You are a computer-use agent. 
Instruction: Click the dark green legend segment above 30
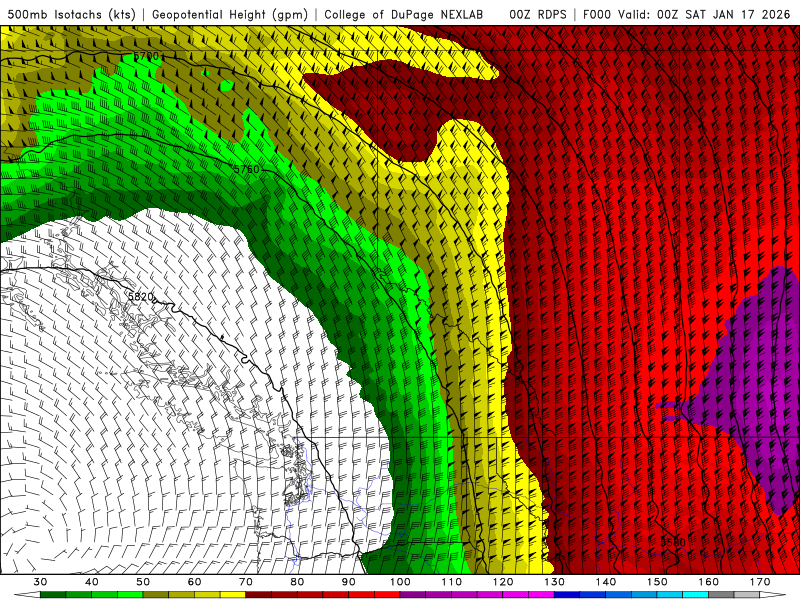click(53, 595)
